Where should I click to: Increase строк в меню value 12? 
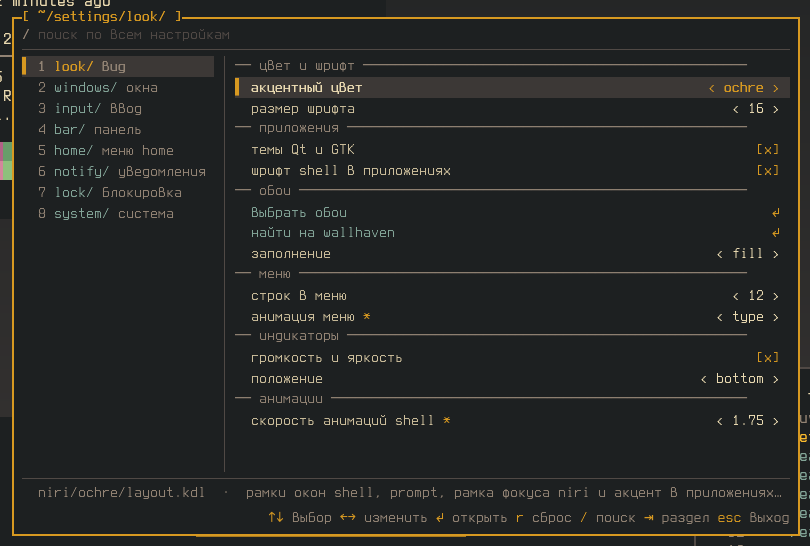pos(775,296)
